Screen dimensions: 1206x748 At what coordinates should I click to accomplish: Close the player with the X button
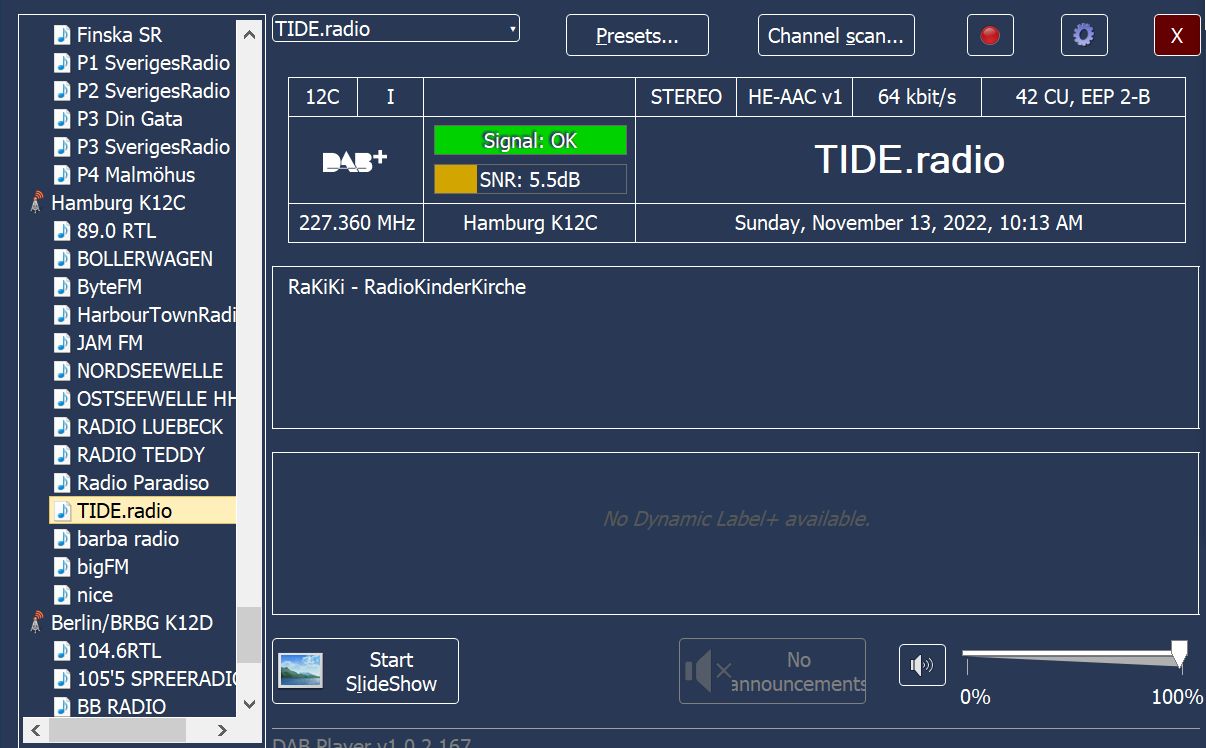point(1176,36)
